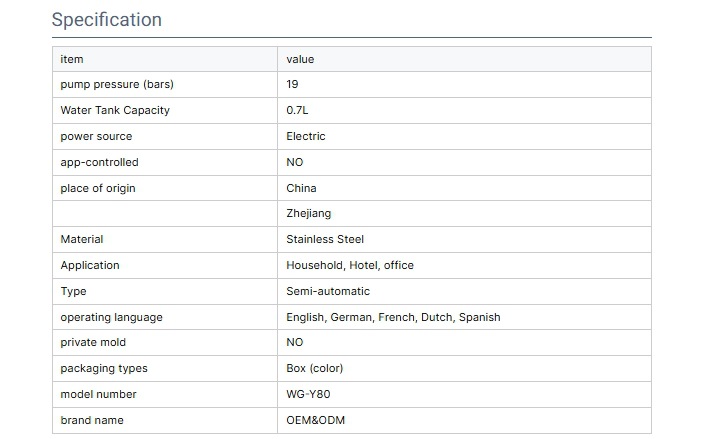The height and width of the screenshot is (439, 709).
Task: Click the power source label
Action: (x=96, y=136)
